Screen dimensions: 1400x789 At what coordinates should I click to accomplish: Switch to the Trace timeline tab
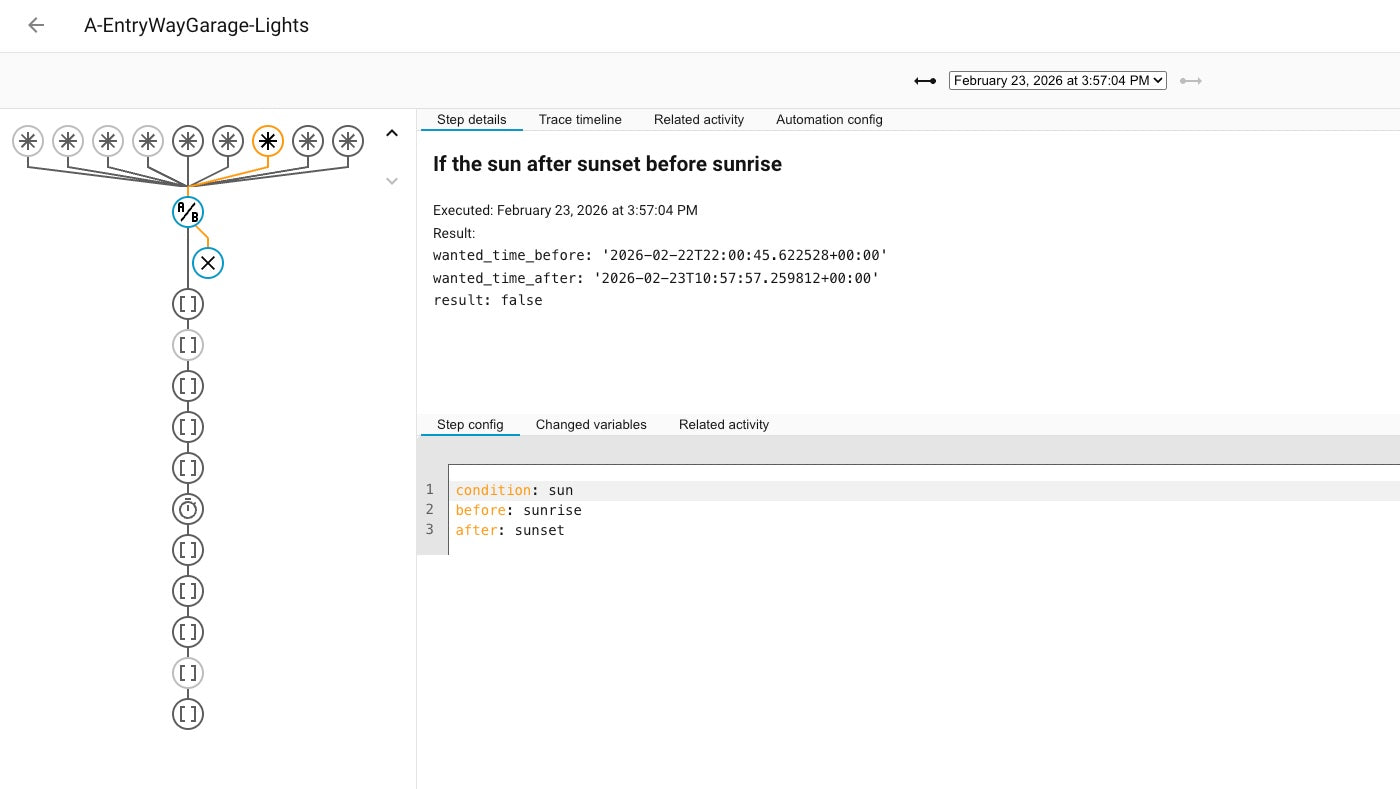(x=580, y=120)
